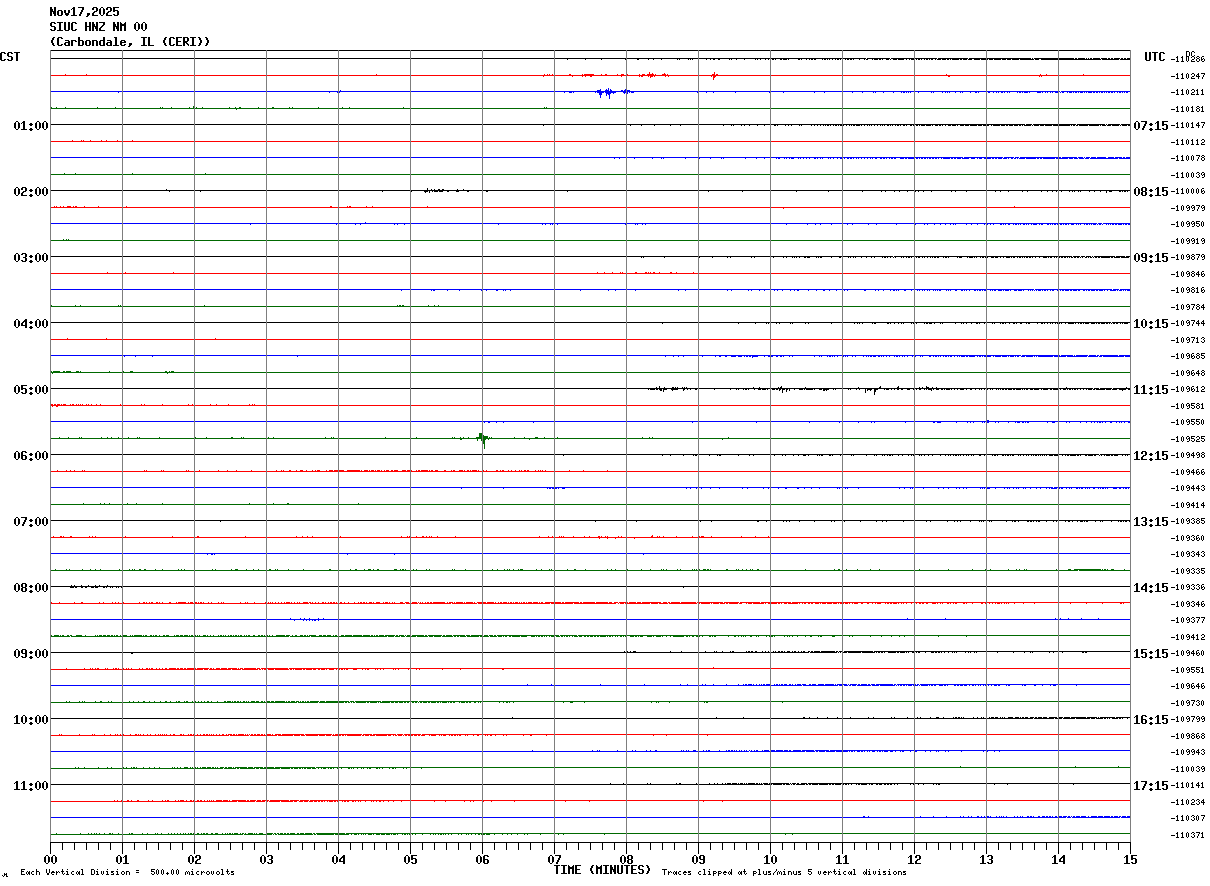Click DC offset value -109612
This screenshot has width=1210, height=886.
tap(1188, 389)
